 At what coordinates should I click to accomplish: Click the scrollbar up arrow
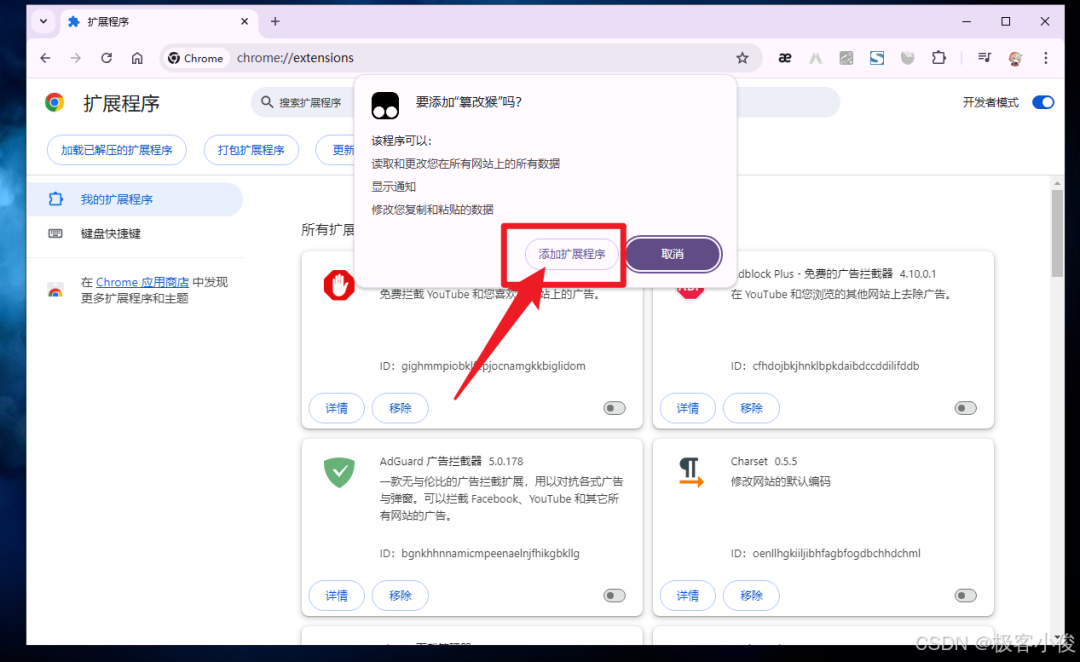(x=1057, y=183)
